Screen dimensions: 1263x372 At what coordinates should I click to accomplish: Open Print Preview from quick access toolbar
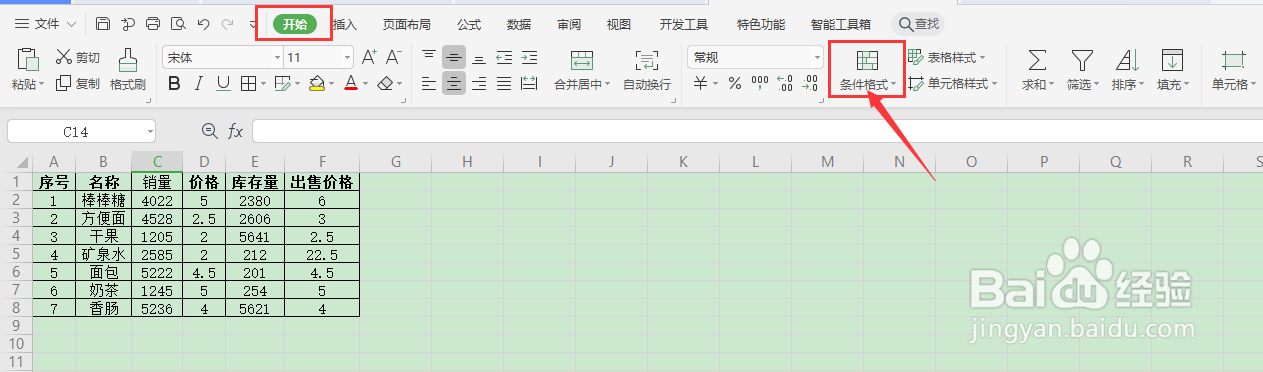178,23
